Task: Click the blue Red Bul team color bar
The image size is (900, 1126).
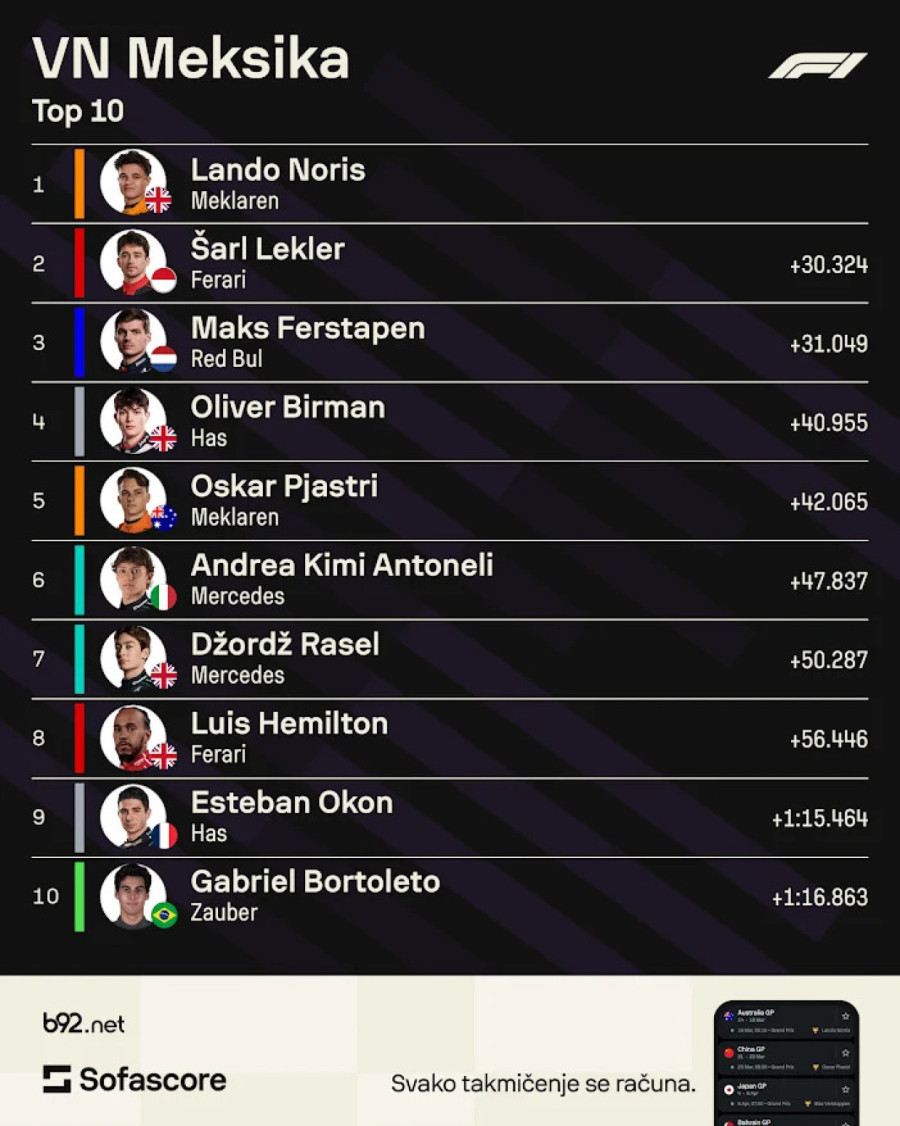Action: pos(79,342)
